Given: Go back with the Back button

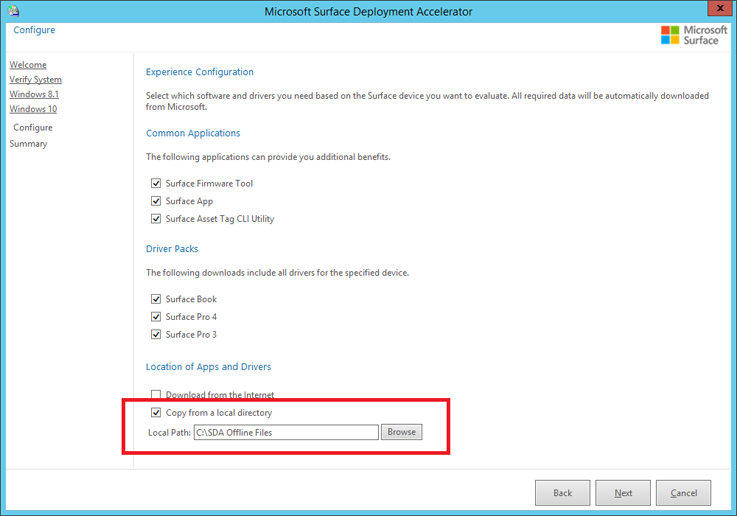Looking at the screenshot, I should point(562,493).
